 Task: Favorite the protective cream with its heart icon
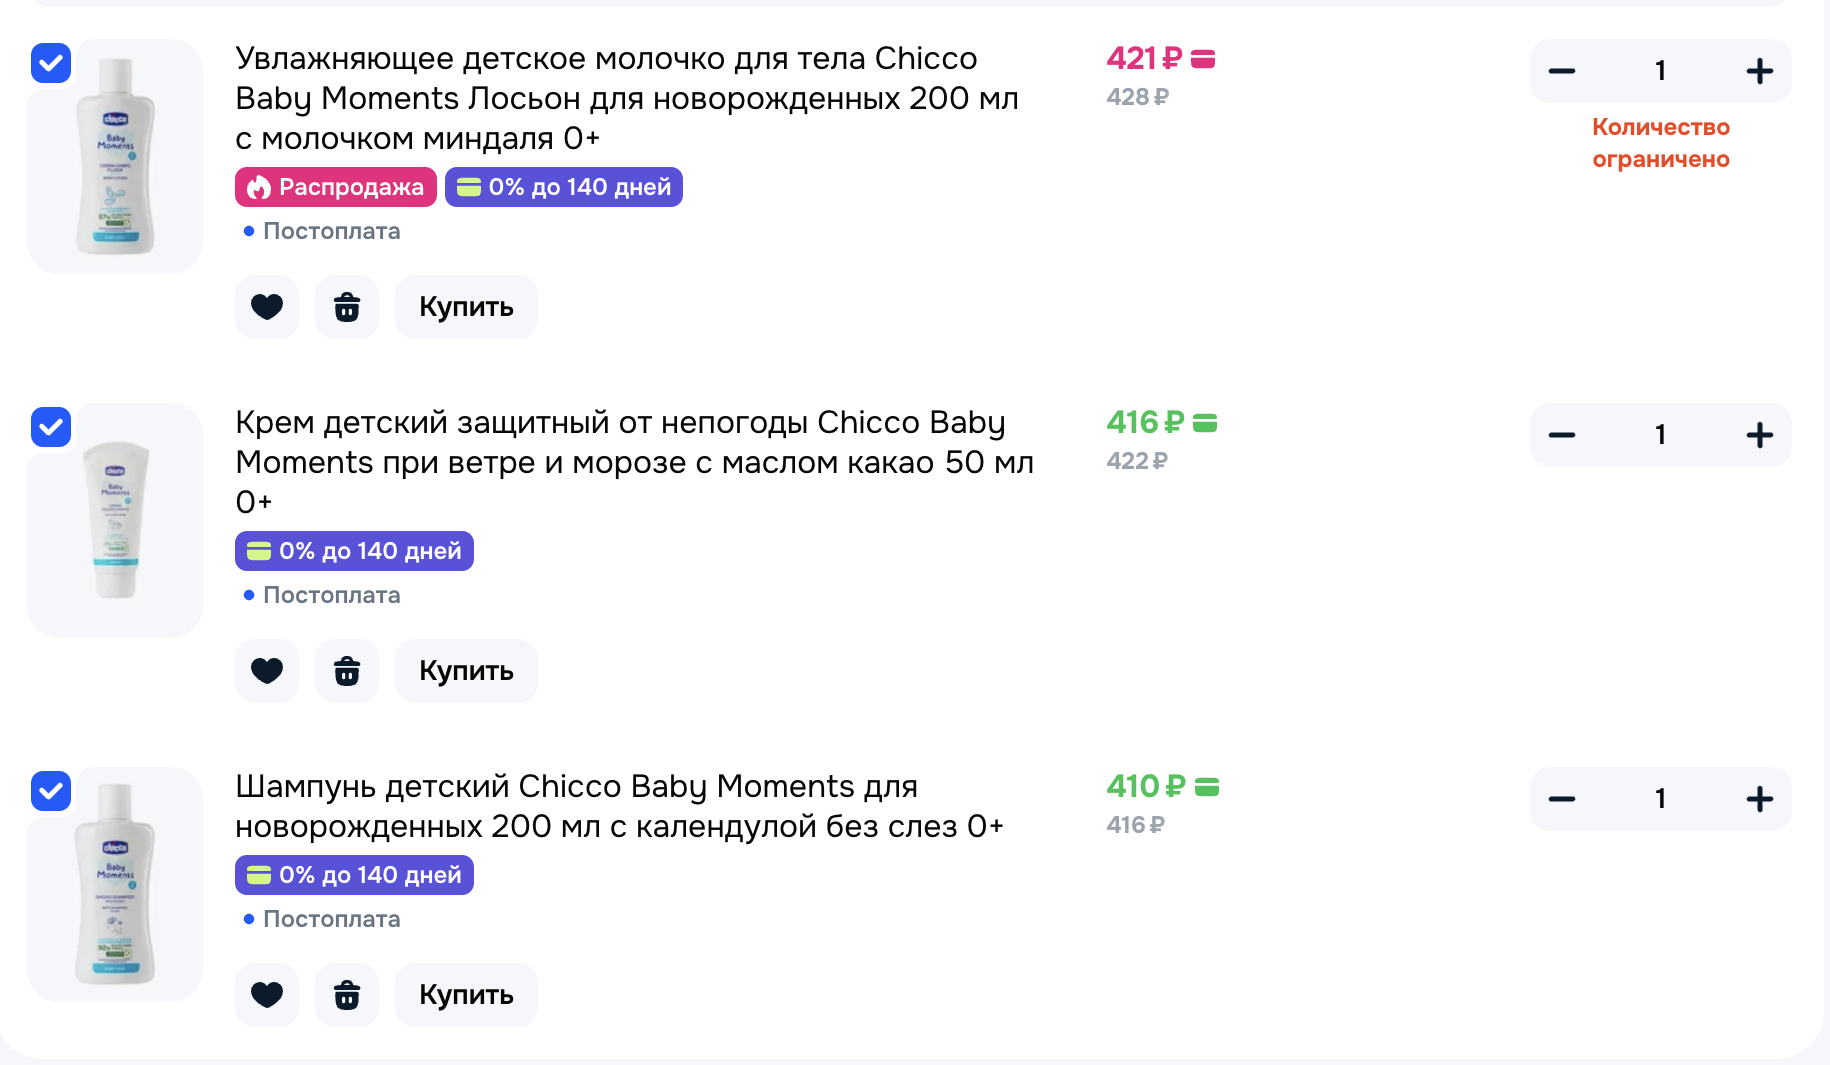[267, 671]
